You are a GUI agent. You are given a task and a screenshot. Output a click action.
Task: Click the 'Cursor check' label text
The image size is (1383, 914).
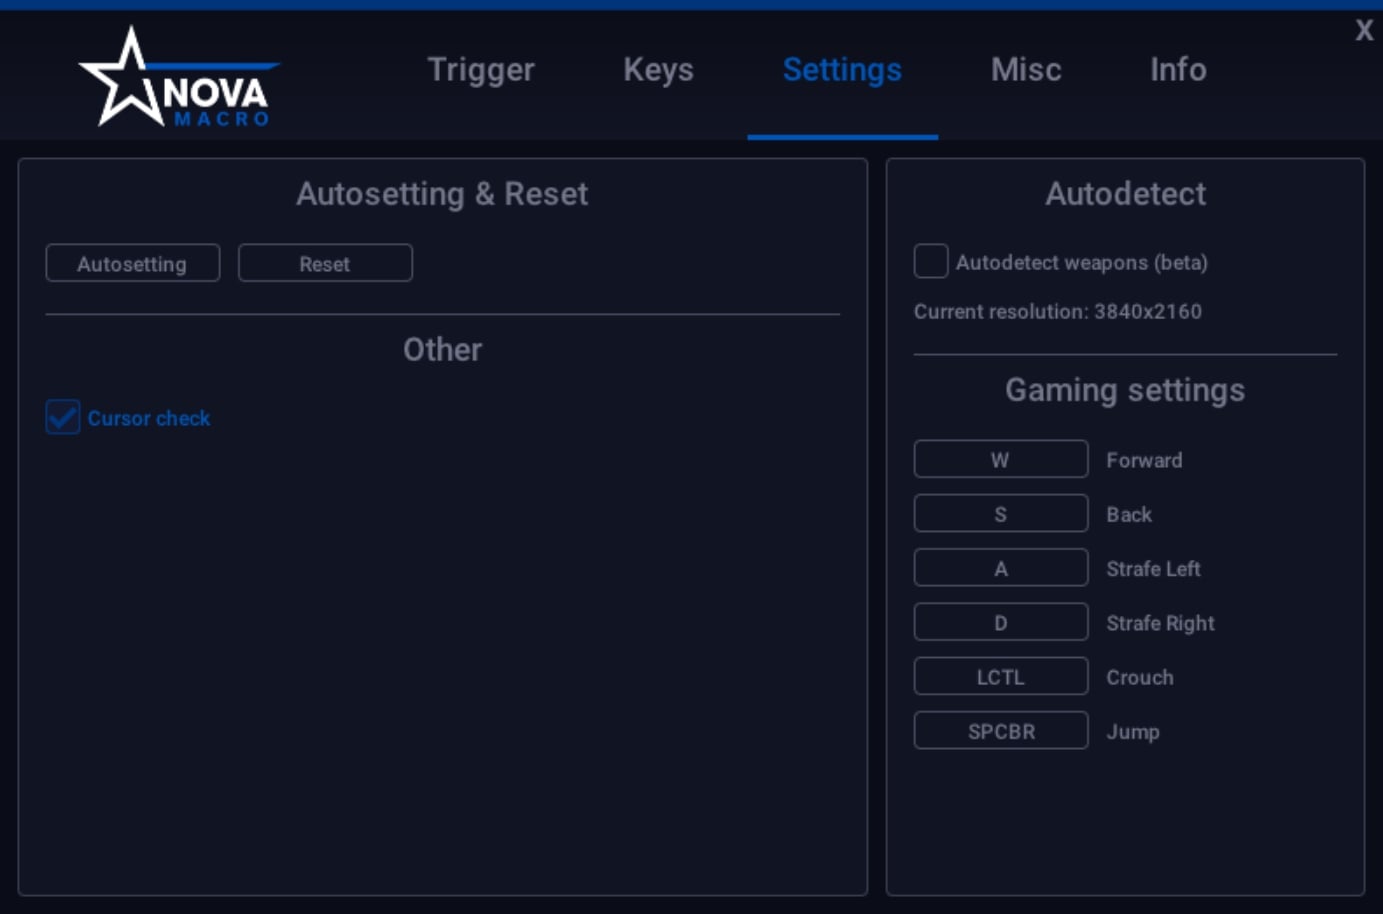coord(149,418)
